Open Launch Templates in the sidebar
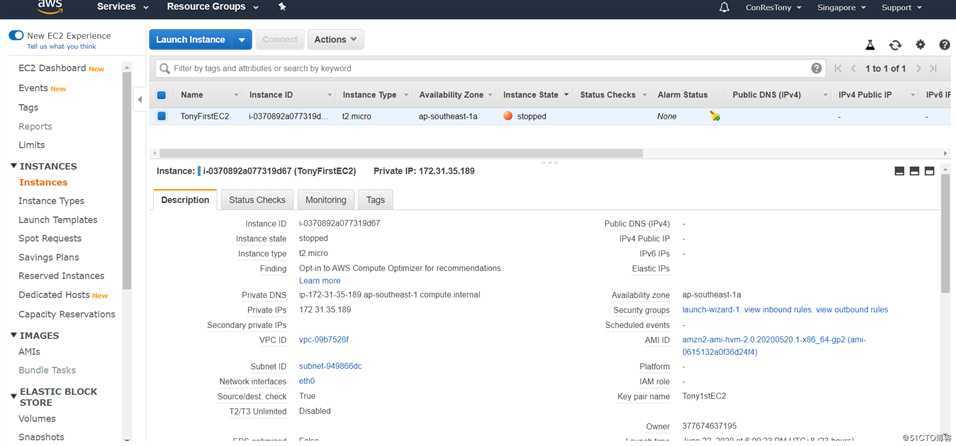The height and width of the screenshot is (446, 956). [x=58, y=220]
